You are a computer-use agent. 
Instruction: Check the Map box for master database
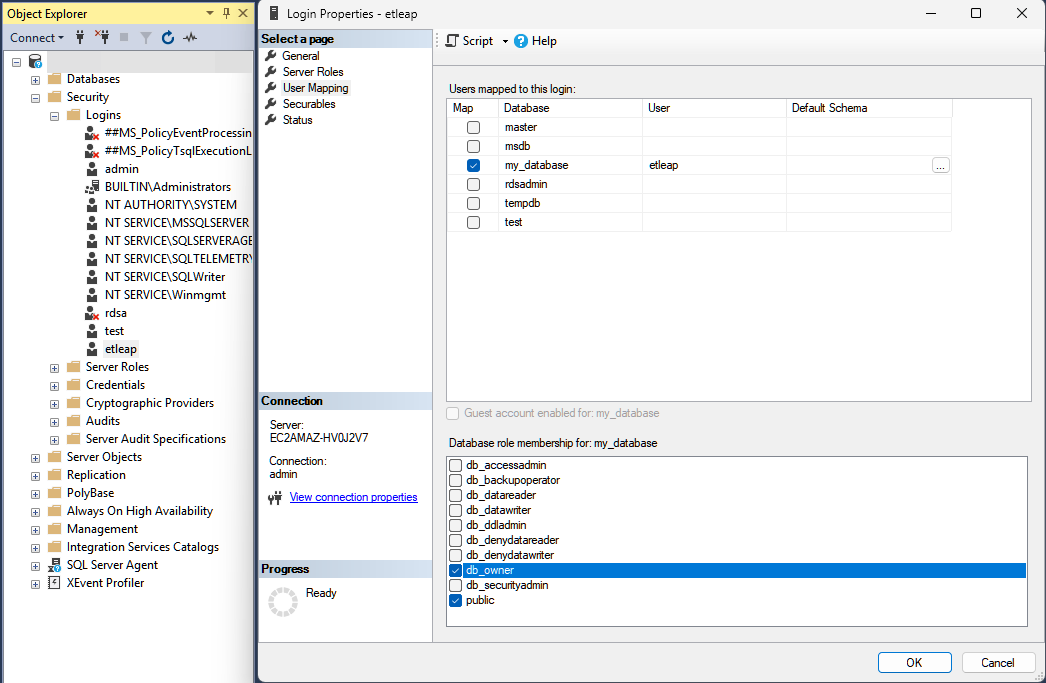pyautogui.click(x=473, y=128)
